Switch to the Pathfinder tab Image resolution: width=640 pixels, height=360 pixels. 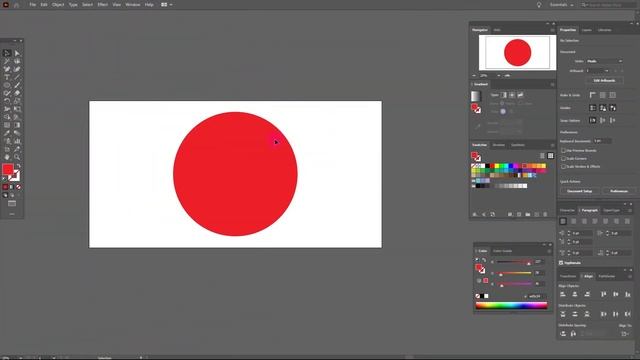607,276
